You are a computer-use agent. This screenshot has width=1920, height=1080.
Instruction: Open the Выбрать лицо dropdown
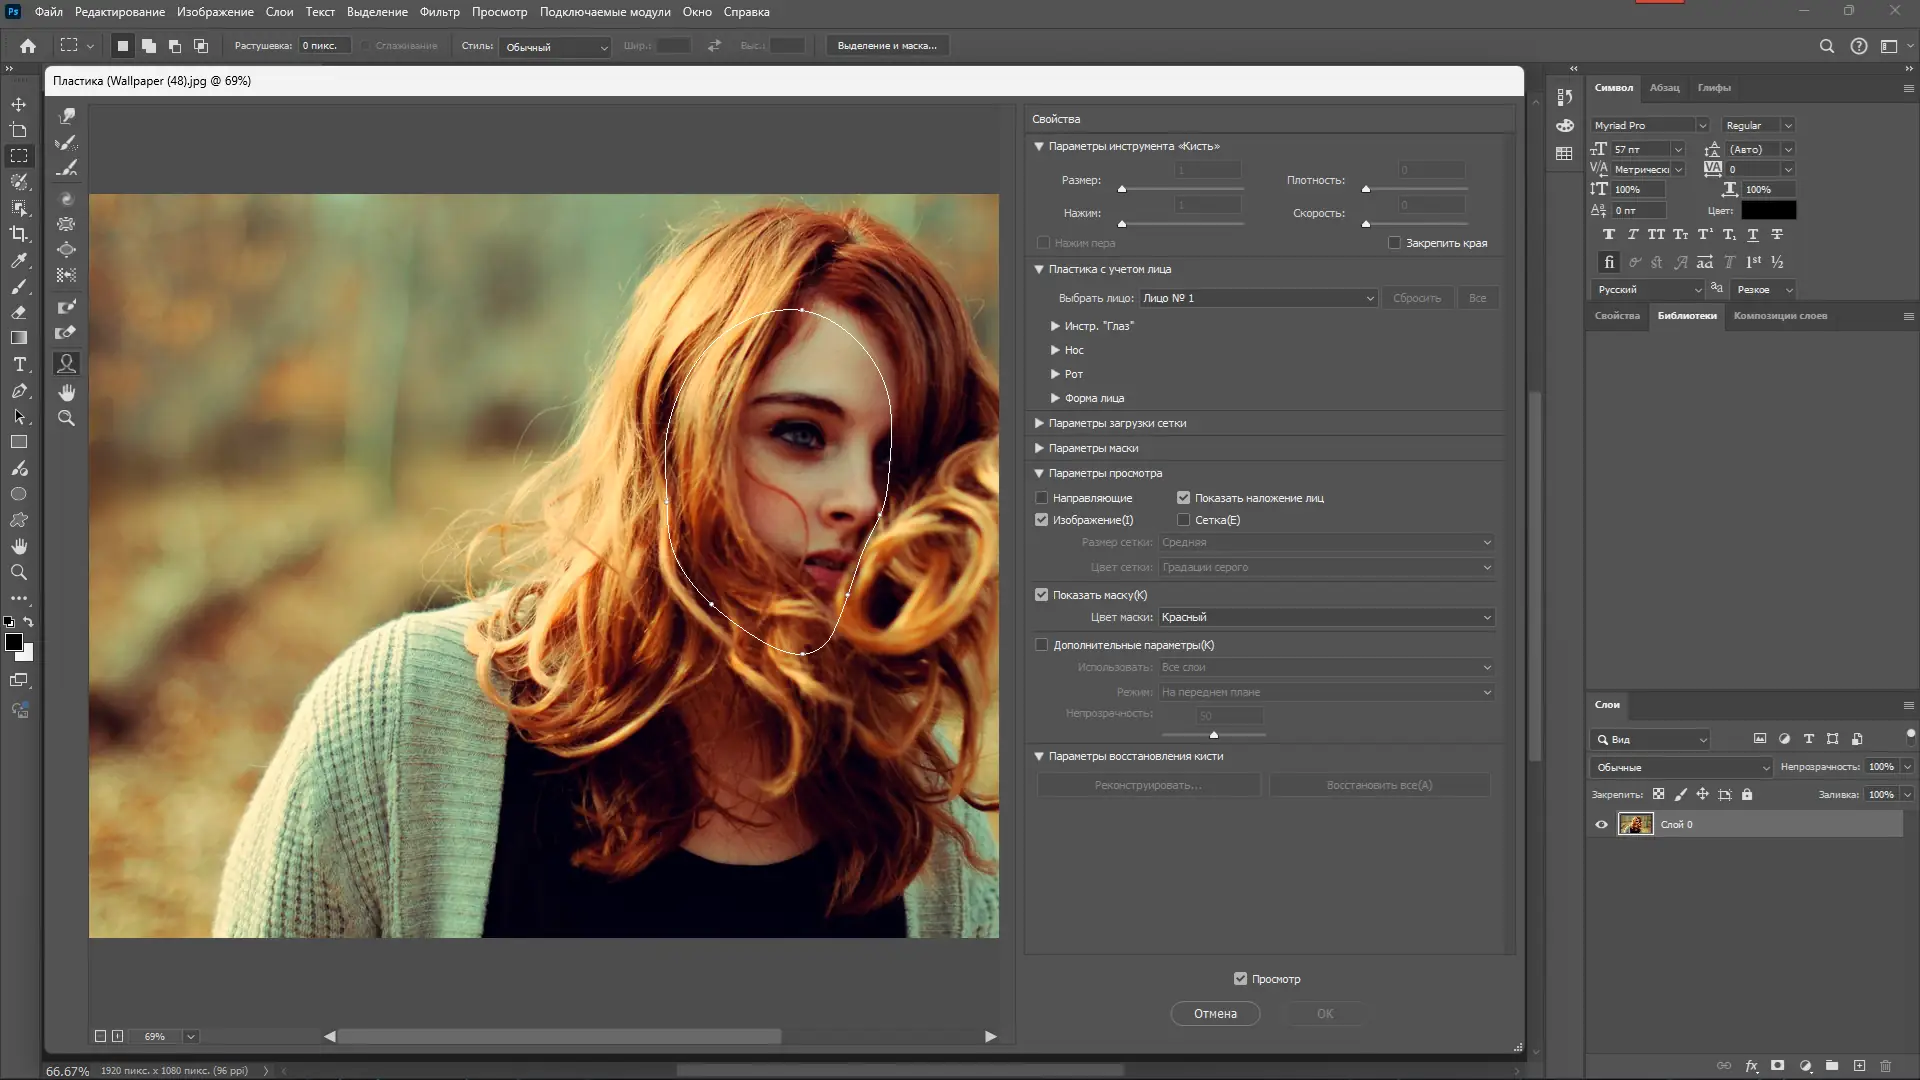pyautogui.click(x=1258, y=298)
